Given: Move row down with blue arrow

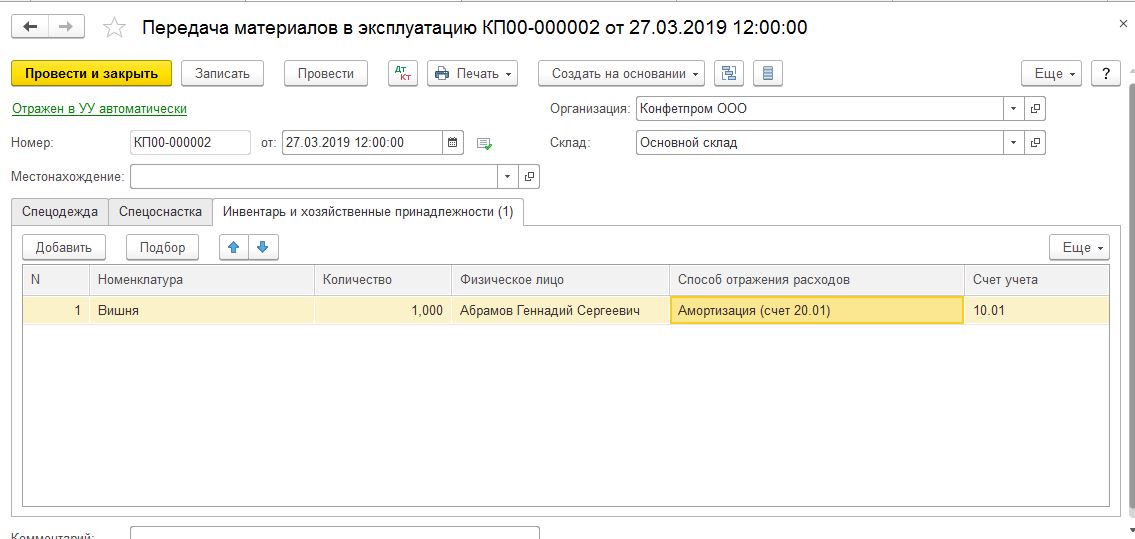Looking at the screenshot, I should [x=263, y=247].
